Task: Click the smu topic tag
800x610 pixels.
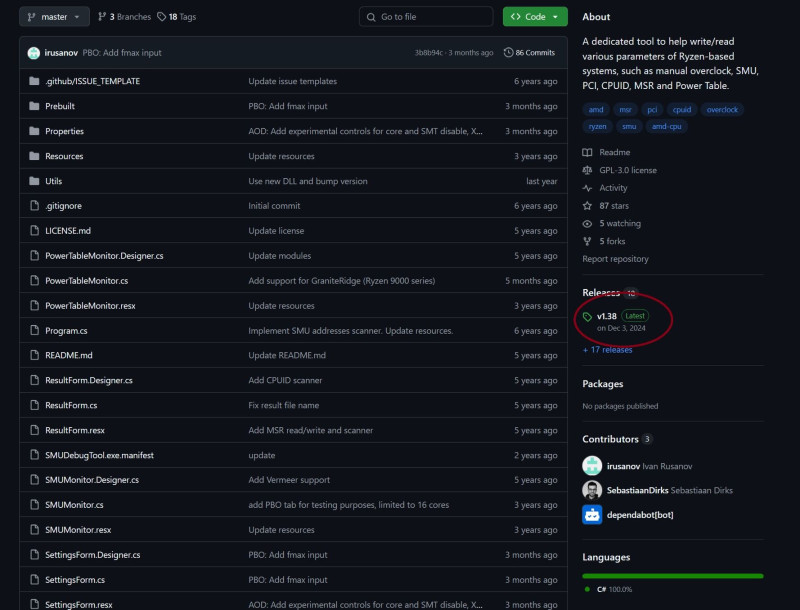Action: pyautogui.click(x=629, y=126)
